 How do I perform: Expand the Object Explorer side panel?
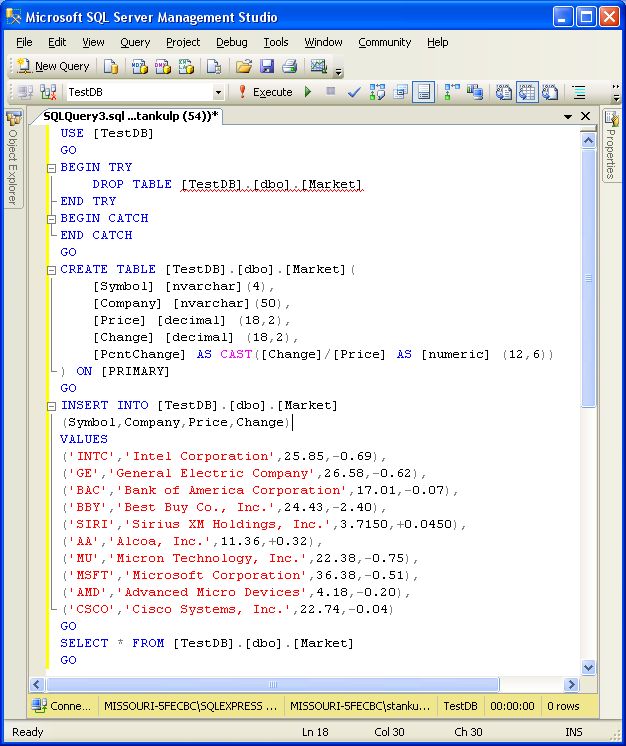coord(14,158)
